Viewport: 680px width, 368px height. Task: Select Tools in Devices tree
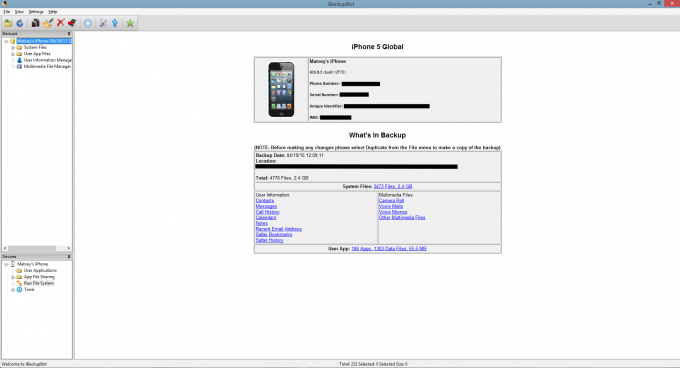29,290
